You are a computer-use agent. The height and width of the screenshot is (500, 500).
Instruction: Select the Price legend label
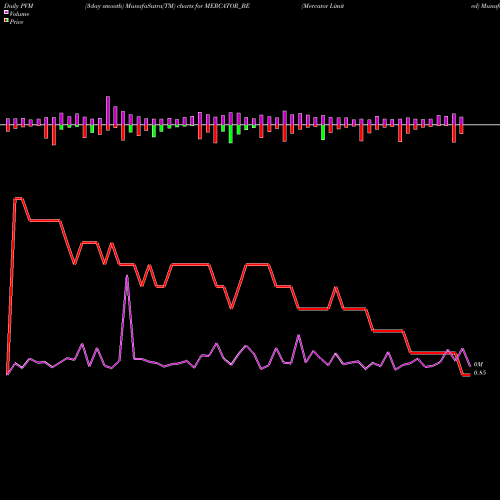pyautogui.click(x=17, y=22)
